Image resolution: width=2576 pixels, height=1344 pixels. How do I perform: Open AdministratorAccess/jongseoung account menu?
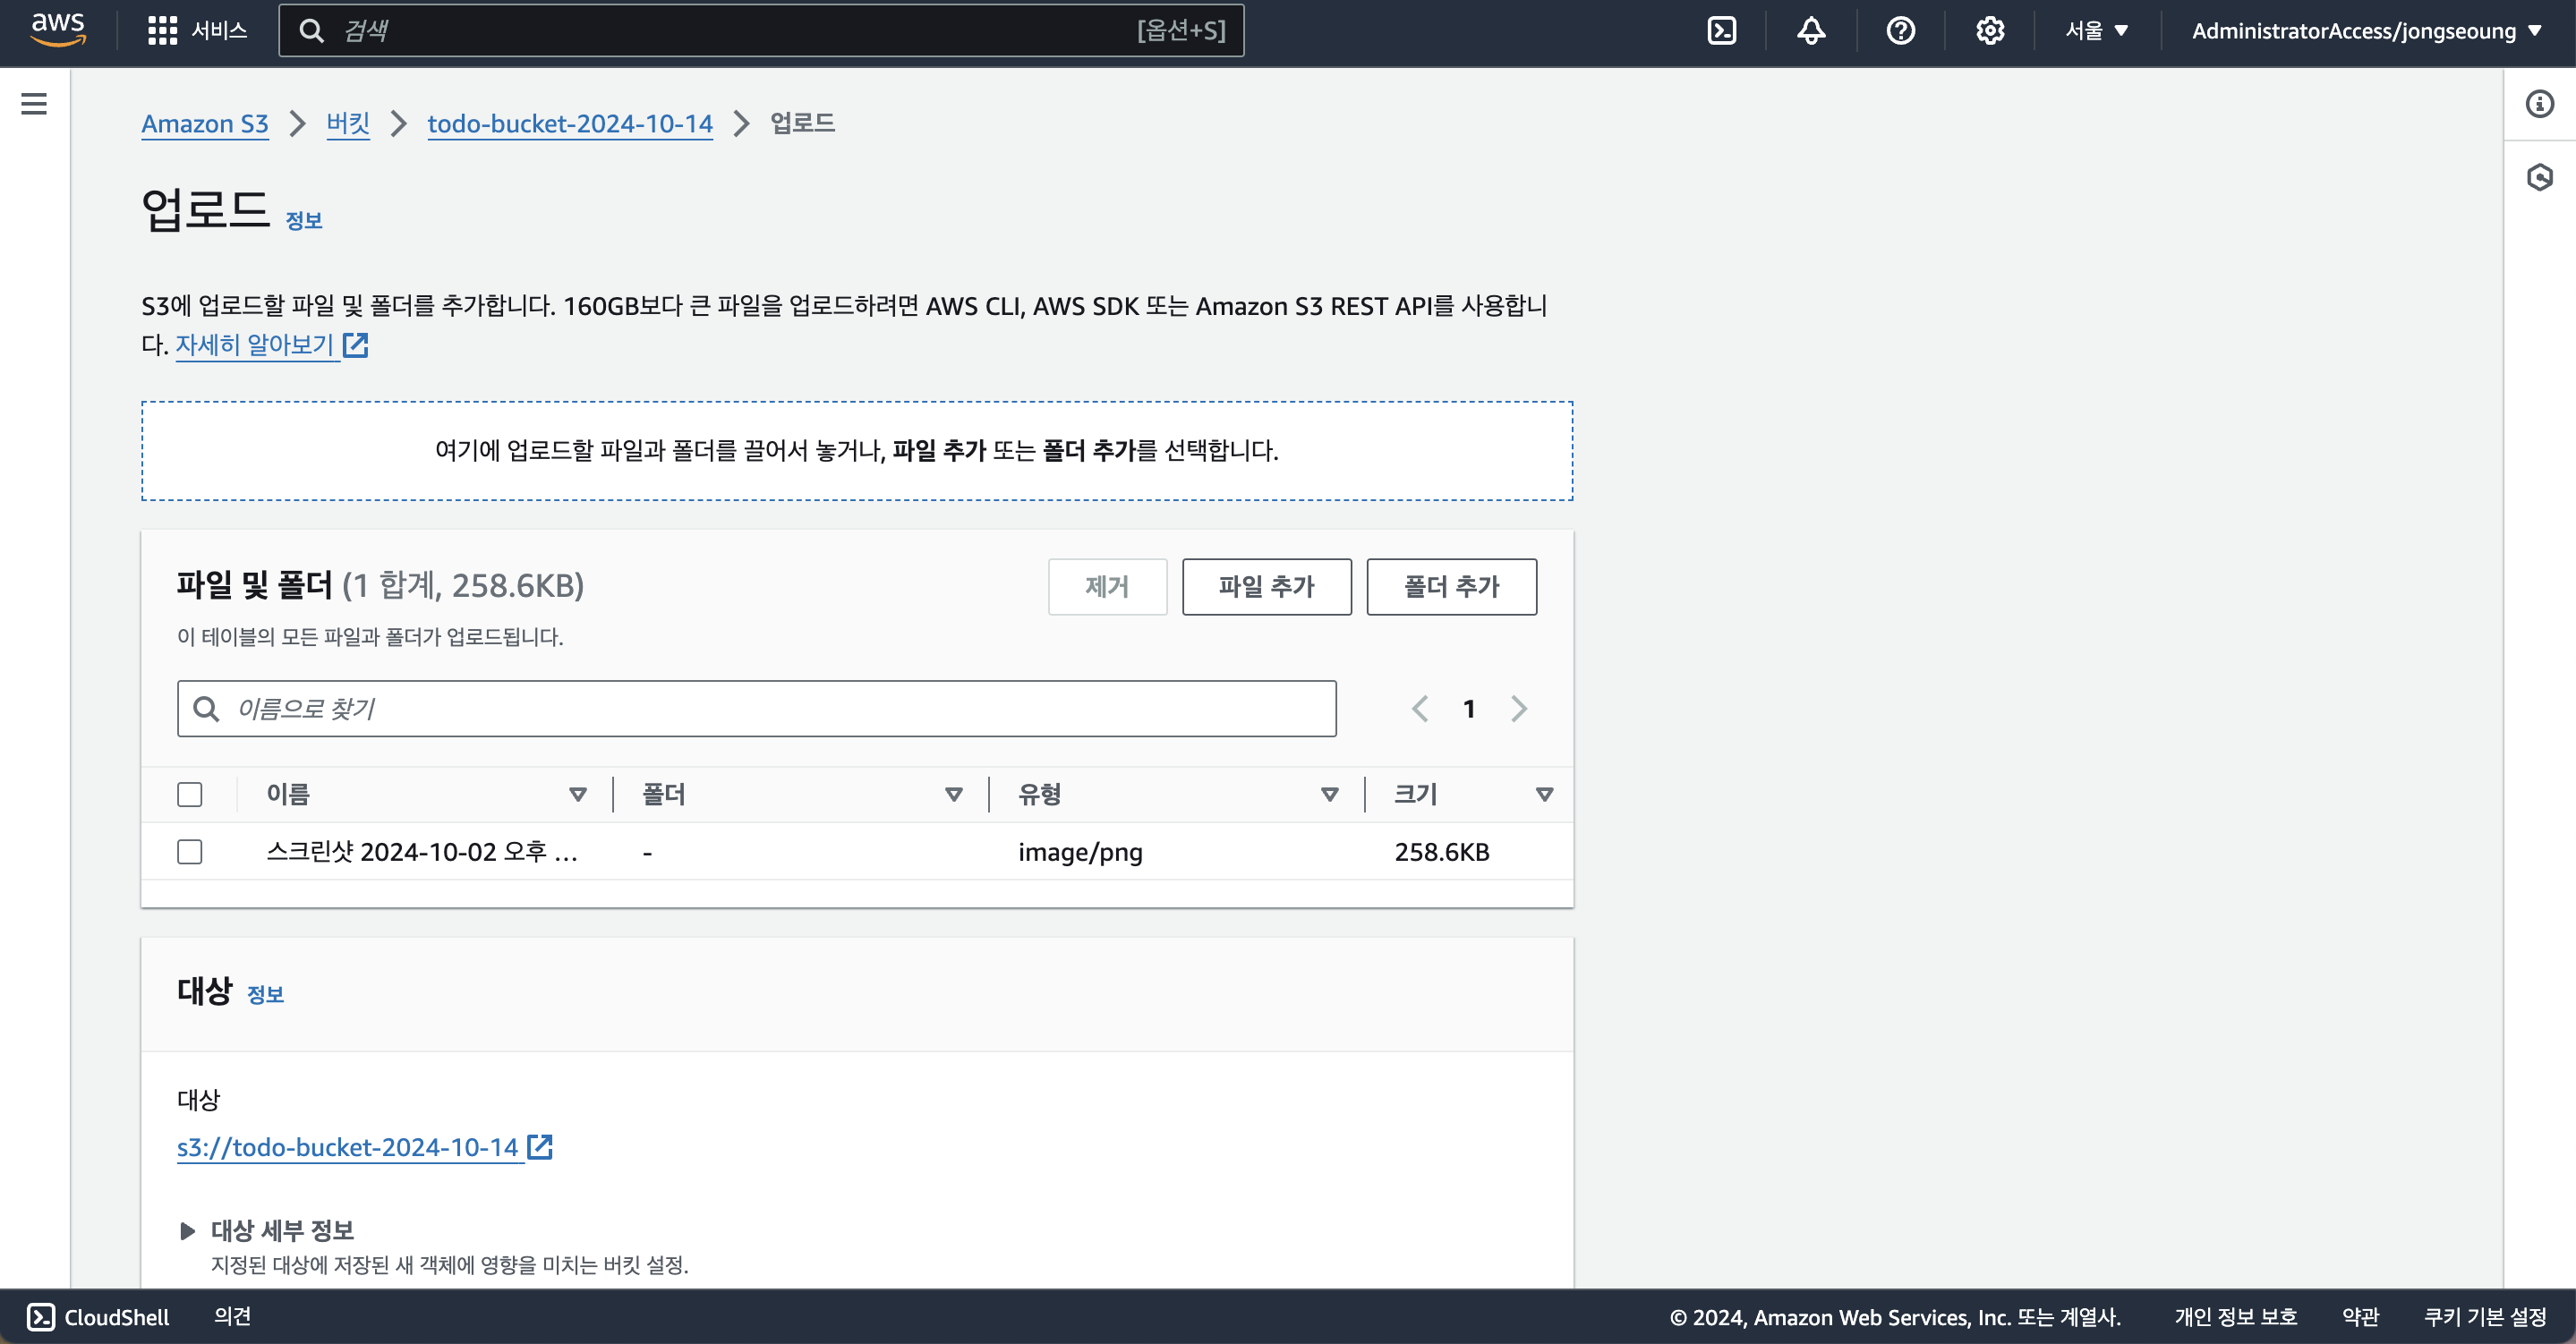coord(2366,31)
